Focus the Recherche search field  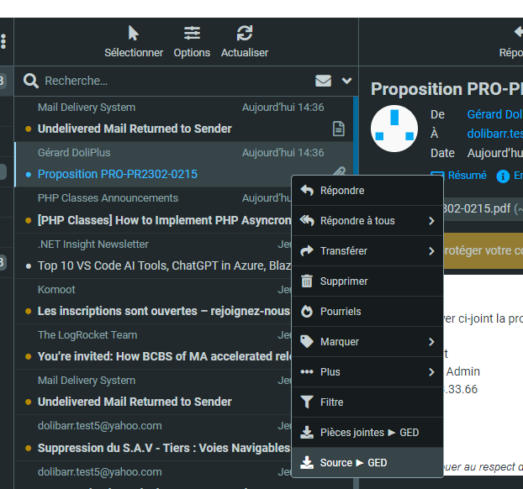tap(177, 81)
